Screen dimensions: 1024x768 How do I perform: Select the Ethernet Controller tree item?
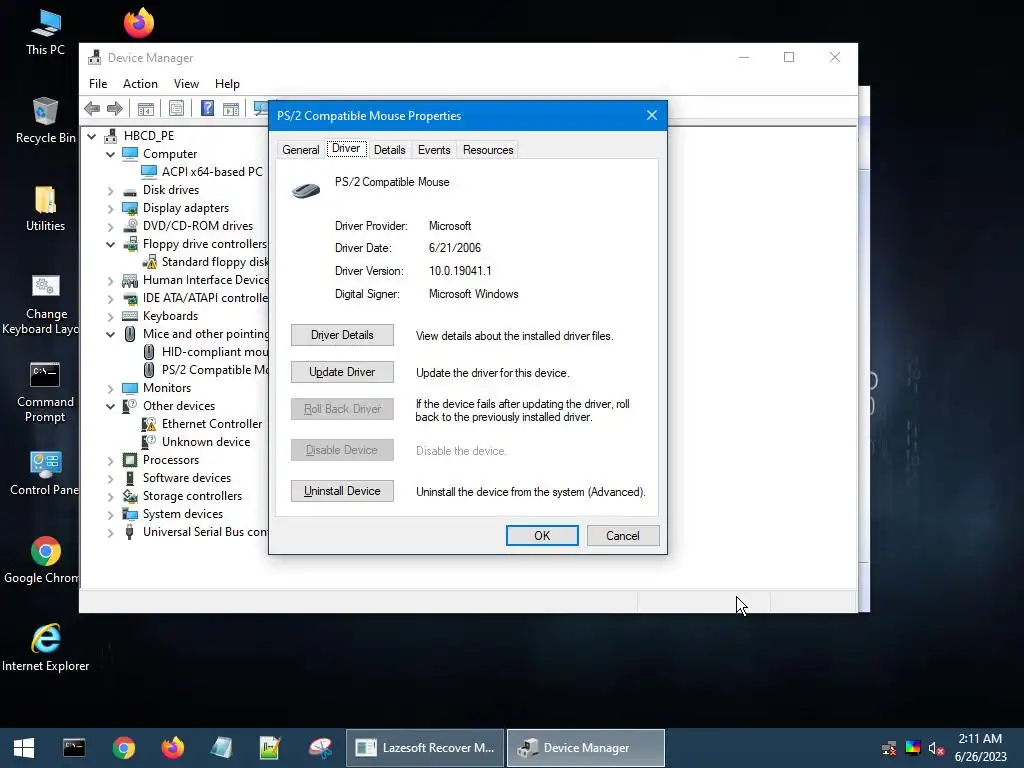point(202,424)
